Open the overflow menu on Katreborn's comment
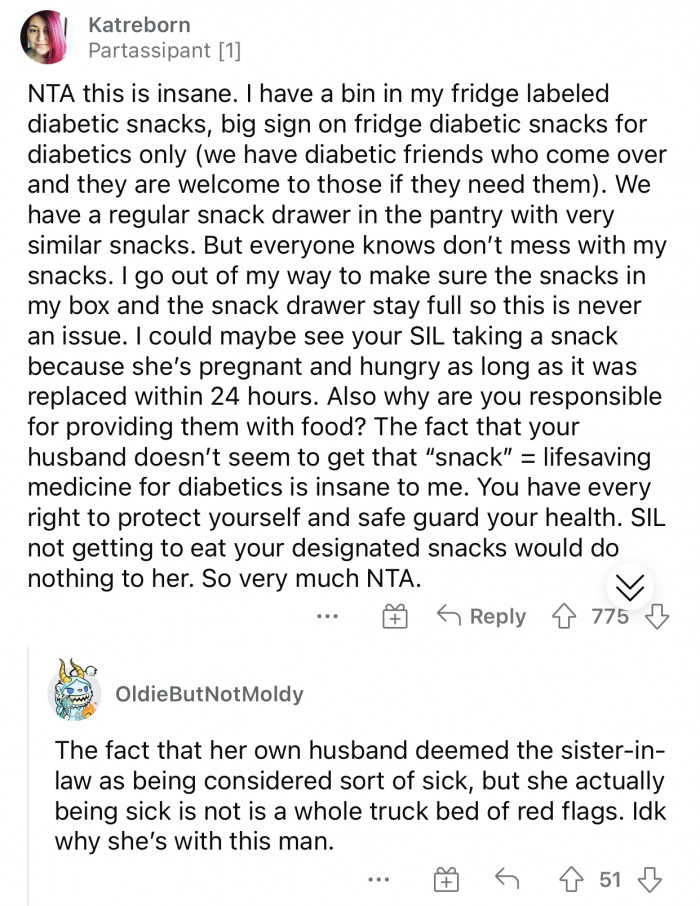The width and height of the screenshot is (700, 906). click(327, 617)
